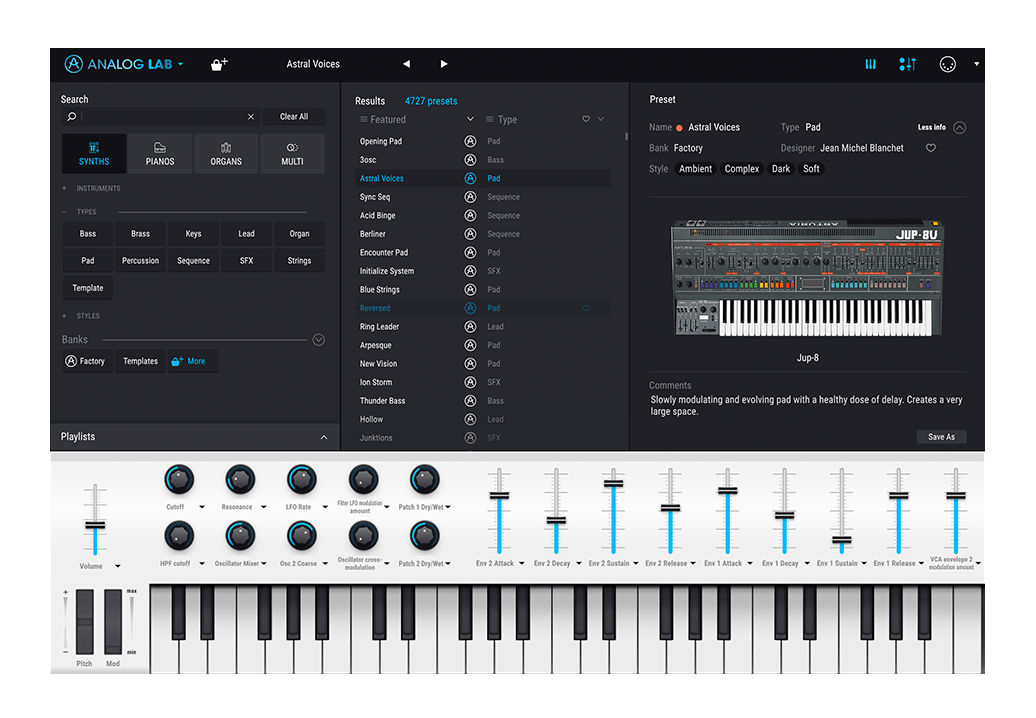Collapse the Banks section chevron
Image resolution: width=1036 pixels, height=718 pixels.
(x=318, y=340)
